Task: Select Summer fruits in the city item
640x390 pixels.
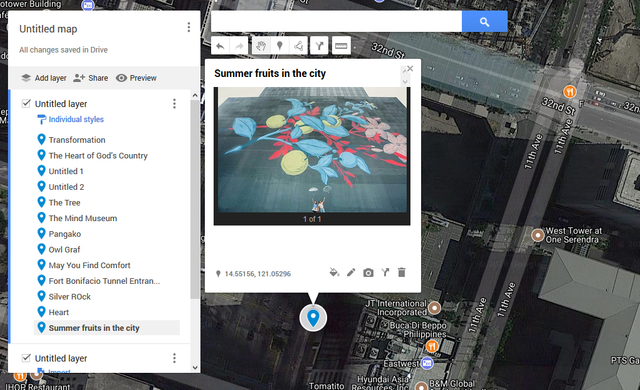Action: (107, 328)
